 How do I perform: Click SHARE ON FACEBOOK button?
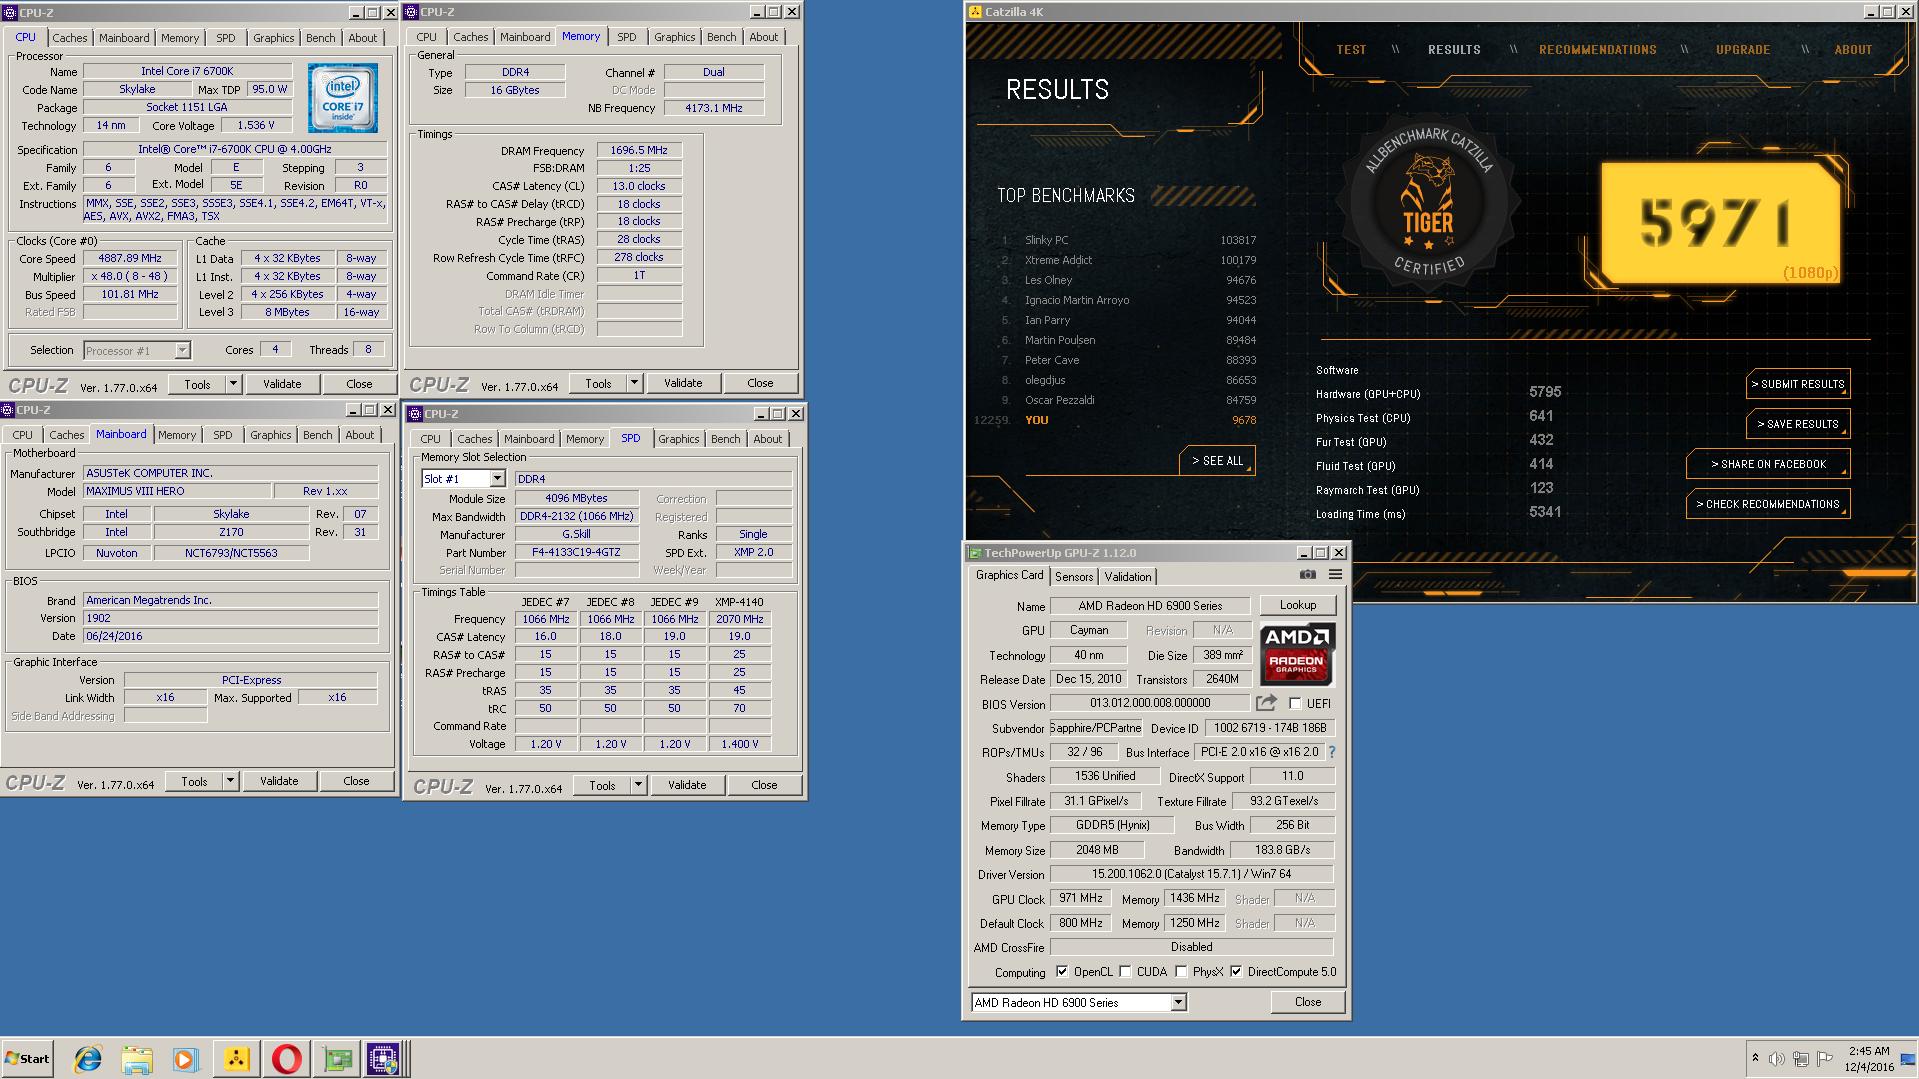(1768, 464)
